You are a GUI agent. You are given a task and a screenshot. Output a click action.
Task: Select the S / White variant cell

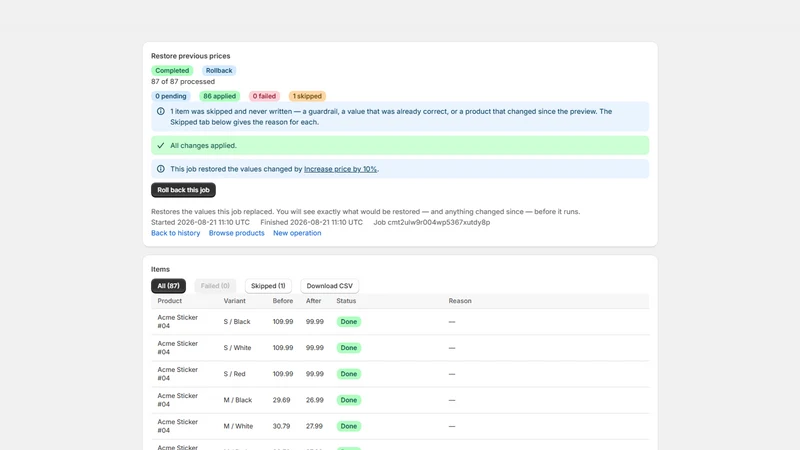pyautogui.click(x=237, y=348)
